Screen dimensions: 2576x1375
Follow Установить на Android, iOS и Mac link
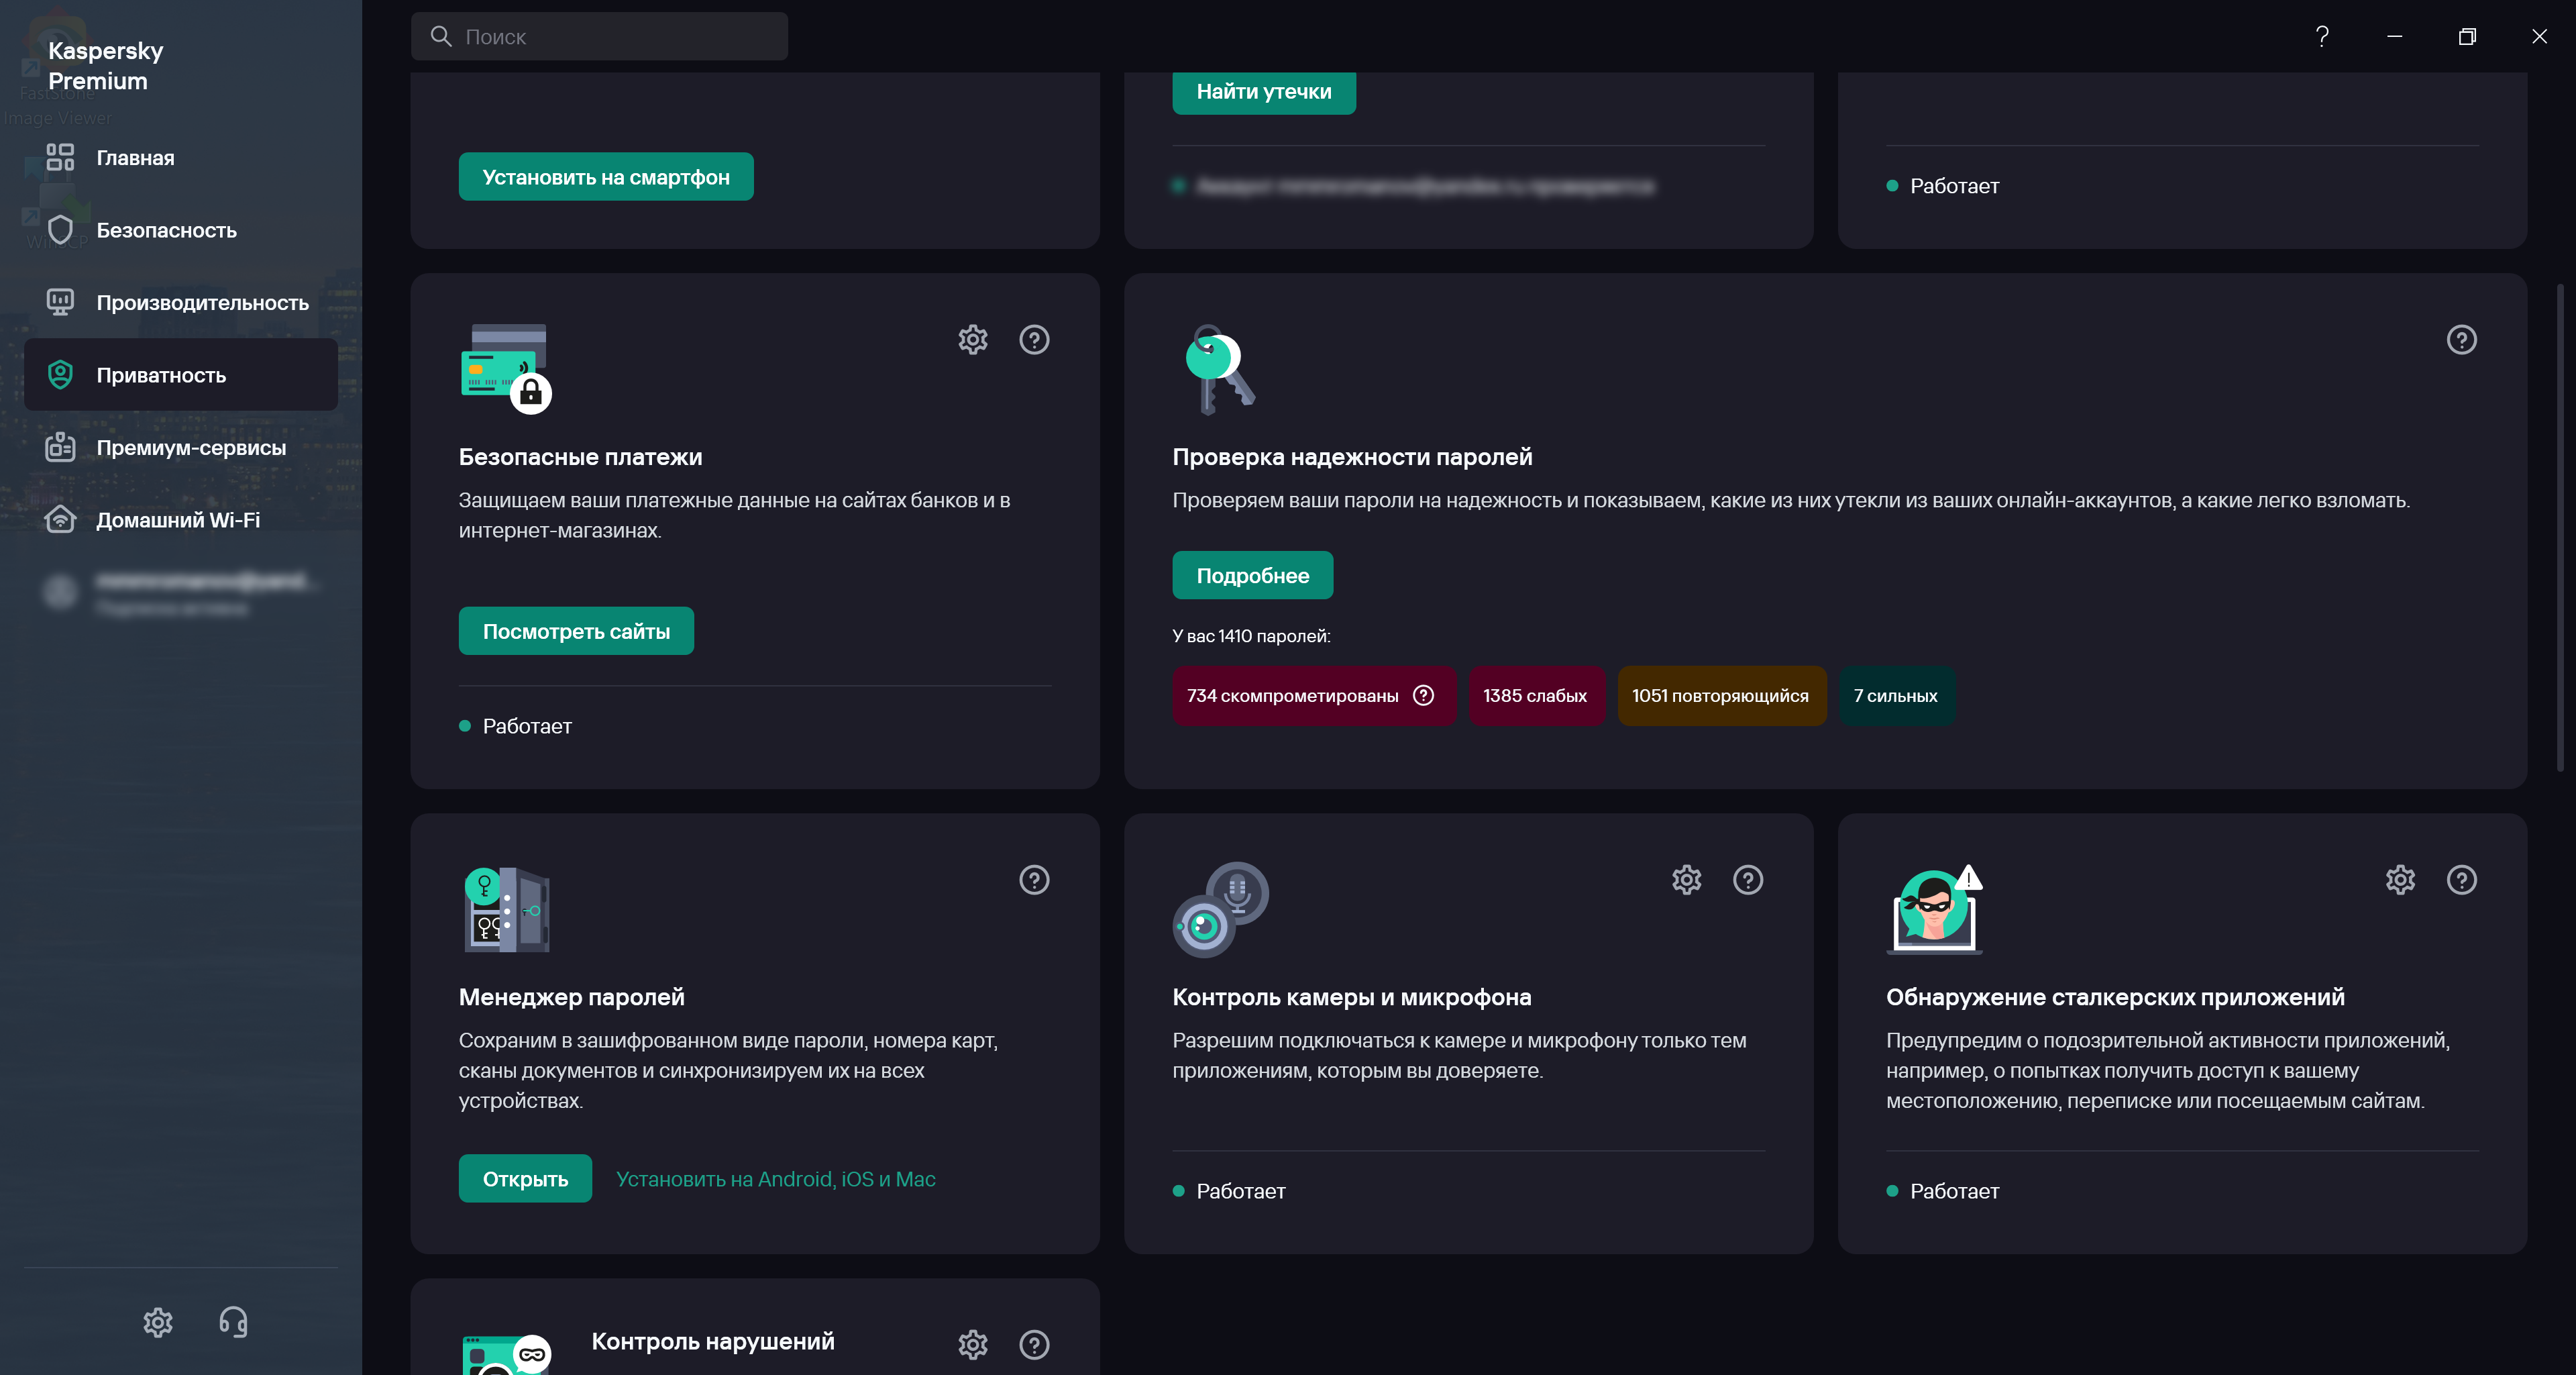(x=775, y=1179)
